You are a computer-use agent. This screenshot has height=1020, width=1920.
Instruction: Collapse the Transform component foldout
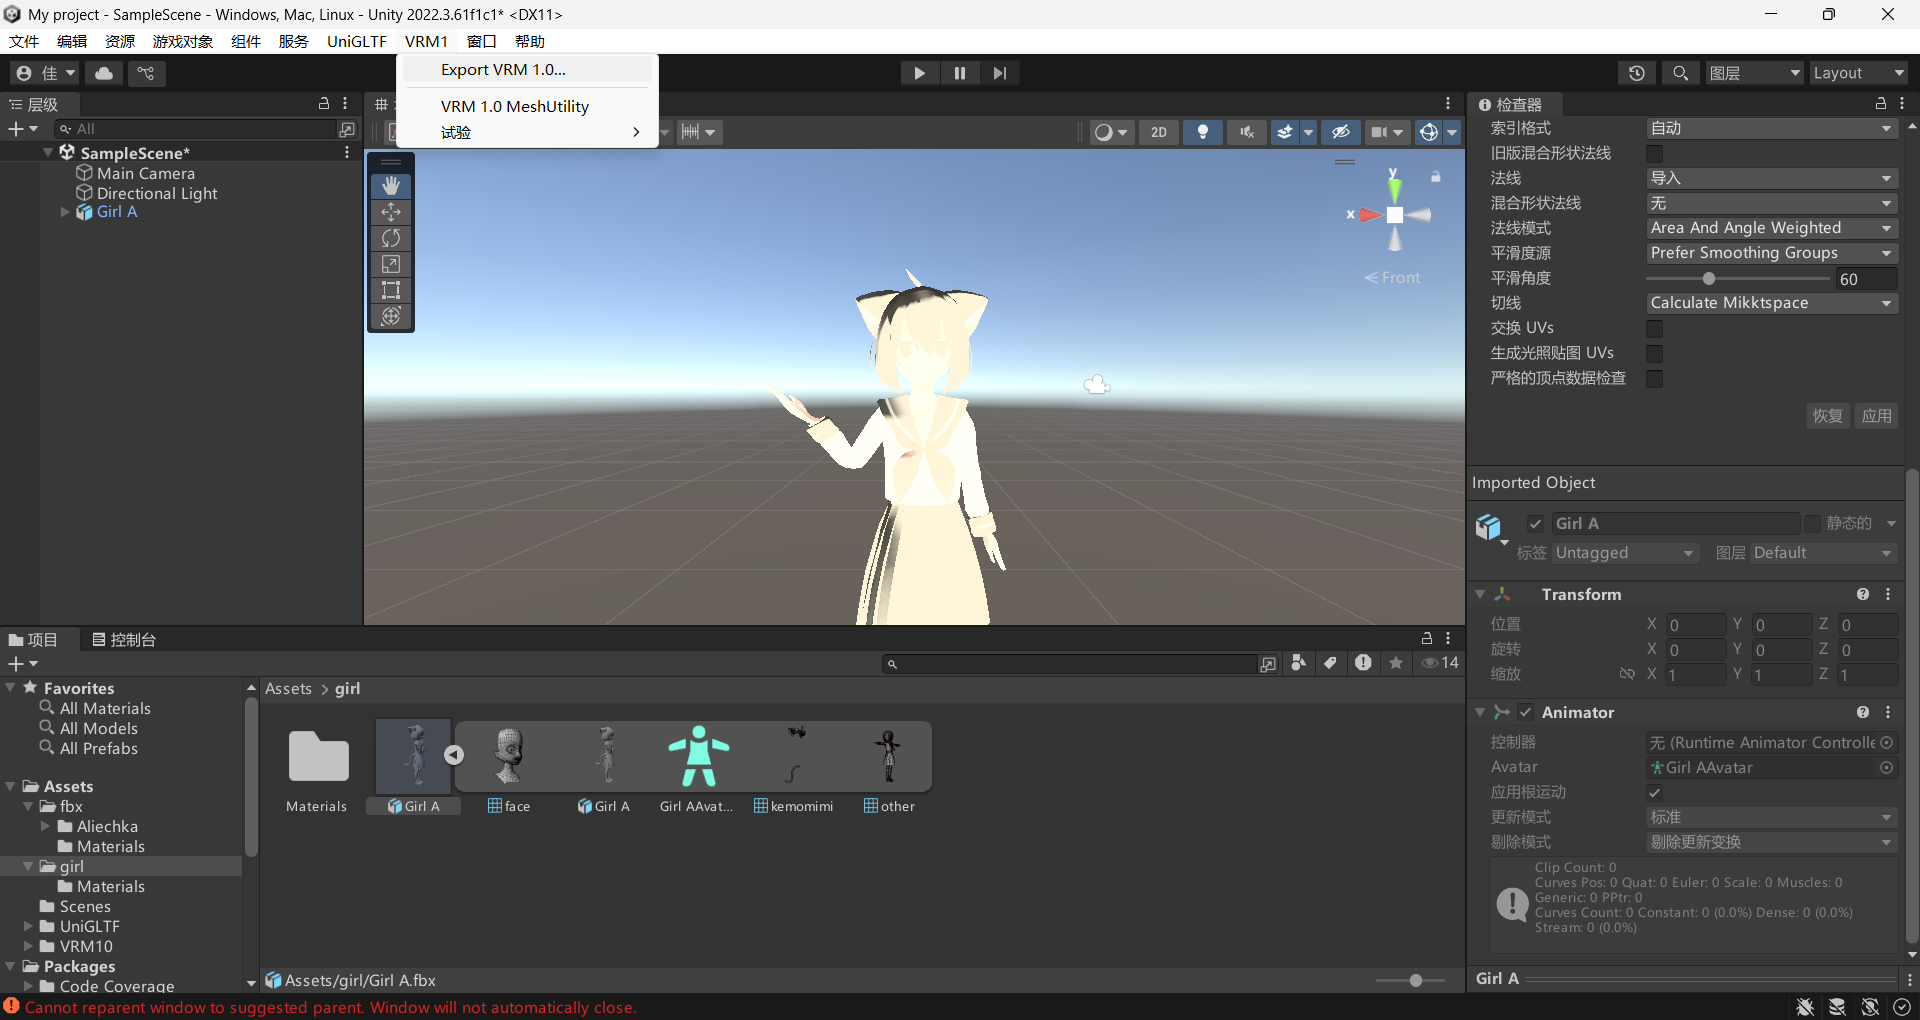[1480, 595]
